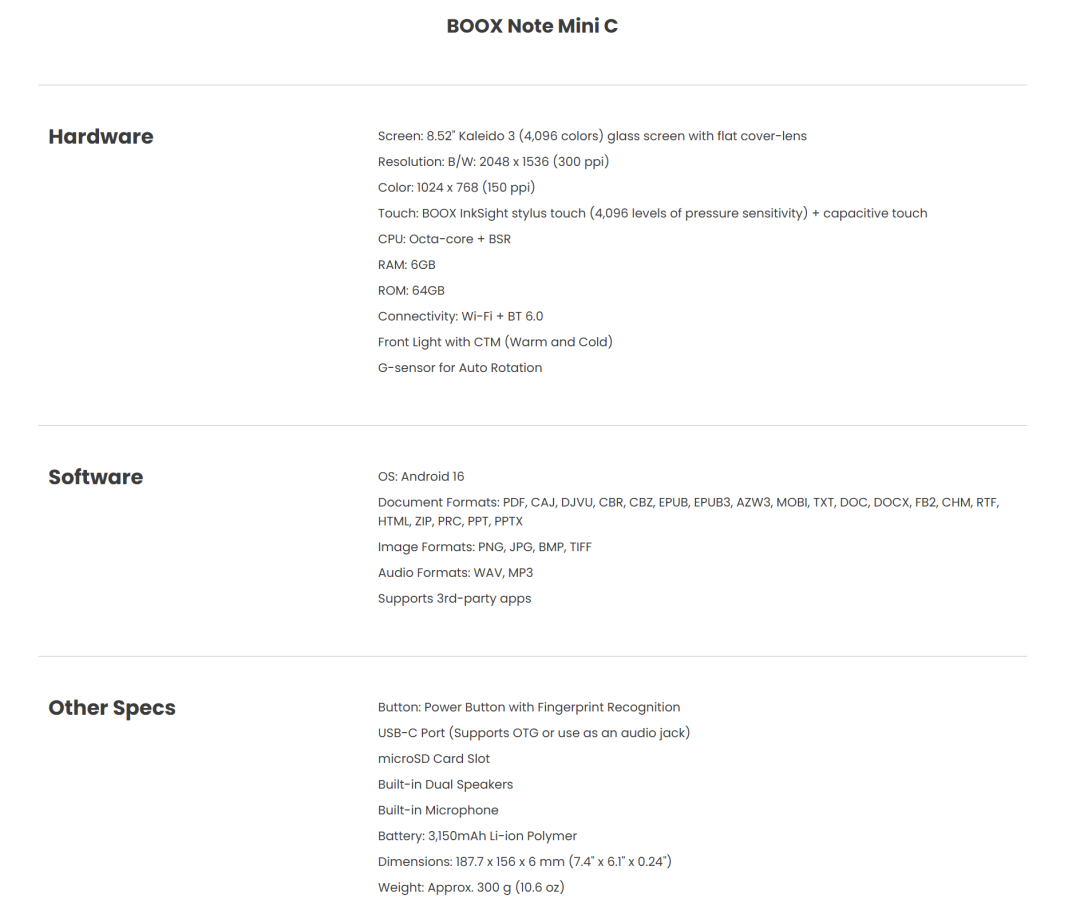Click the Supports 3rd-party apps line
The height and width of the screenshot is (906, 1080).
pos(454,599)
